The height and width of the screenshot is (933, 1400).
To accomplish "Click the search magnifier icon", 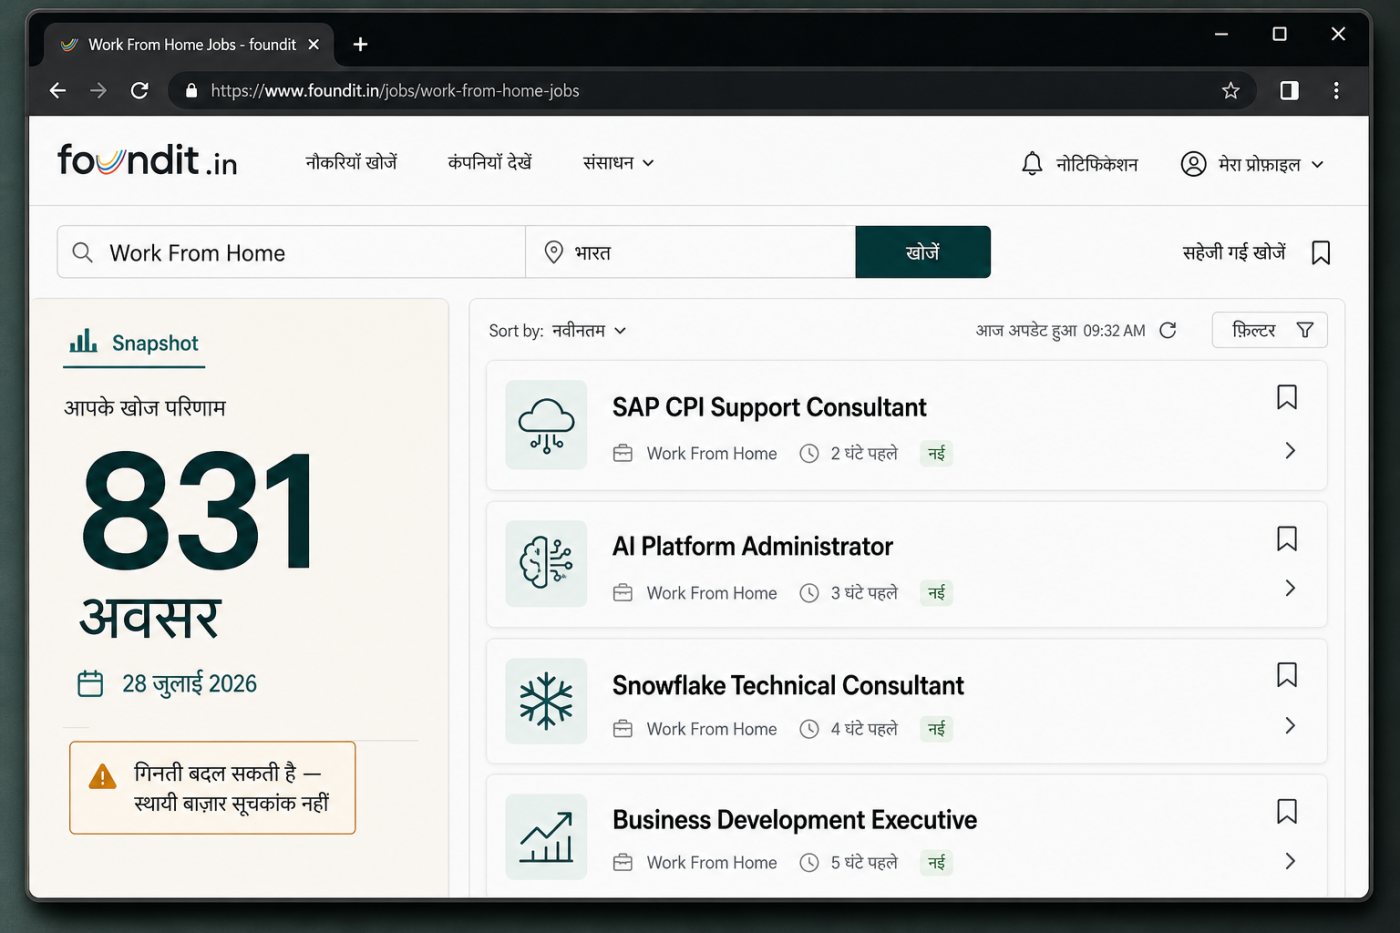I will 83,252.
